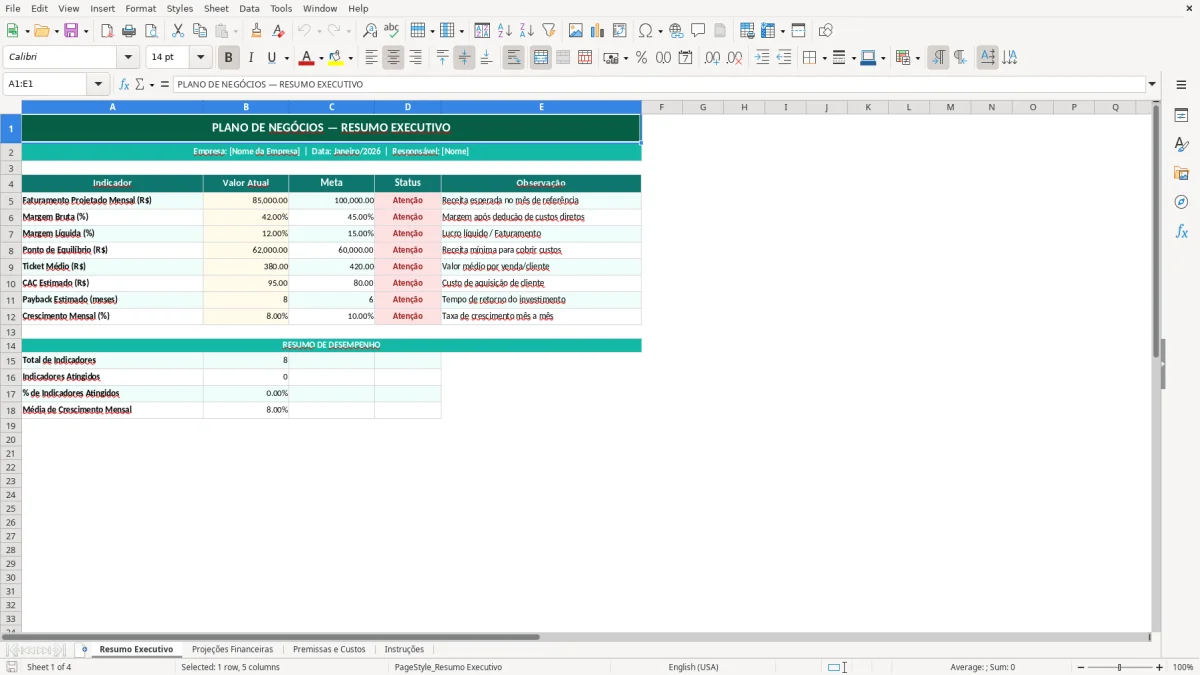The image size is (1200, 675).
Task: Click the Print icon
Action: 129,31
